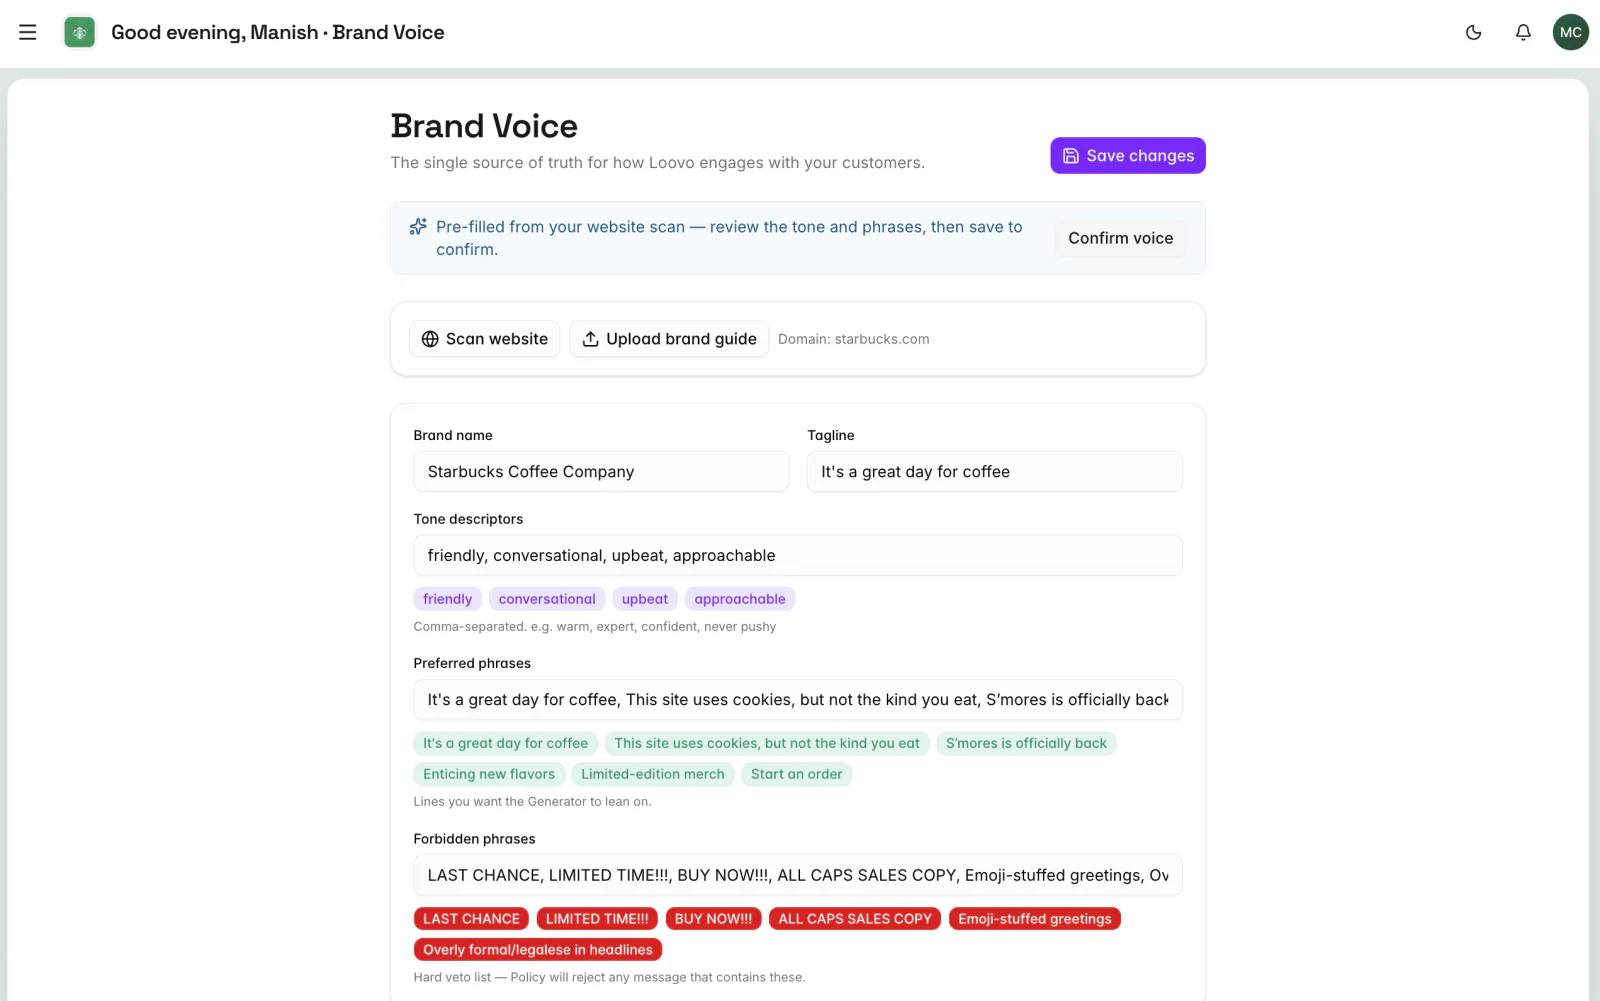Viewport: 1600px width, 1001px height.
Task: Click the 'upbeat' tone chip
Action: 645,599
